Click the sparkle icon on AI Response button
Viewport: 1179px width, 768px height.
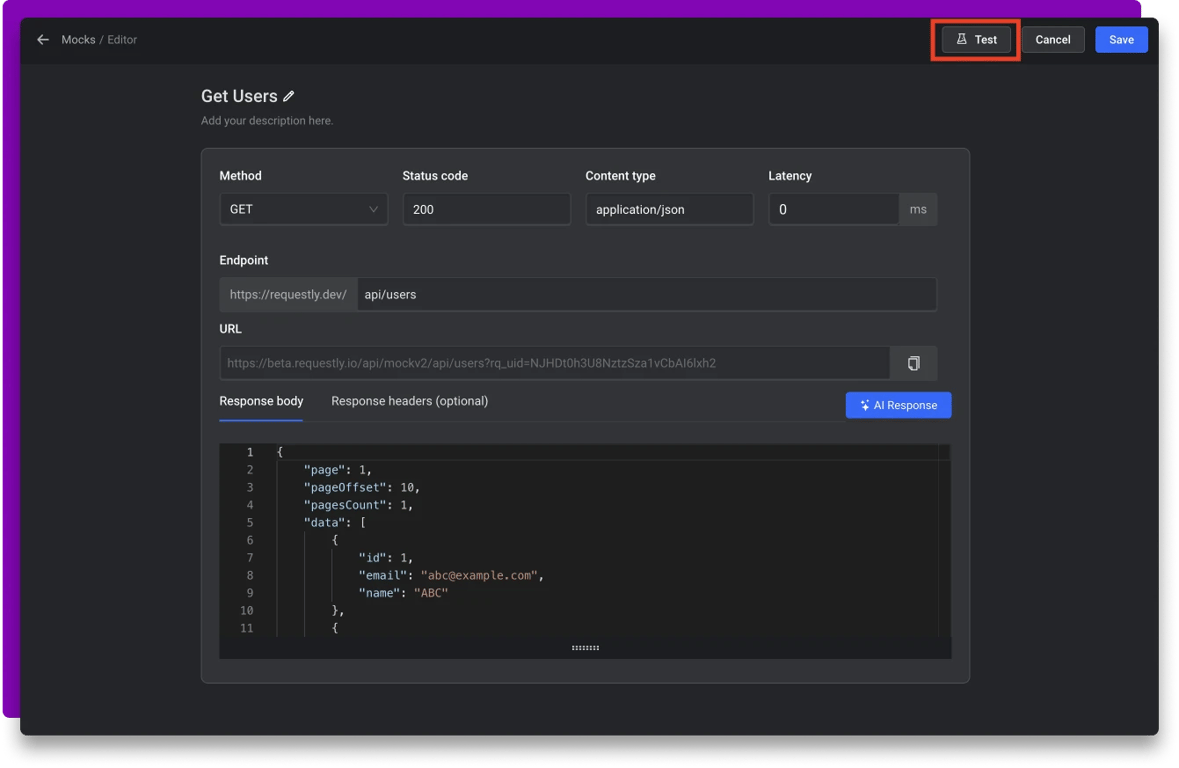point(865,404)
